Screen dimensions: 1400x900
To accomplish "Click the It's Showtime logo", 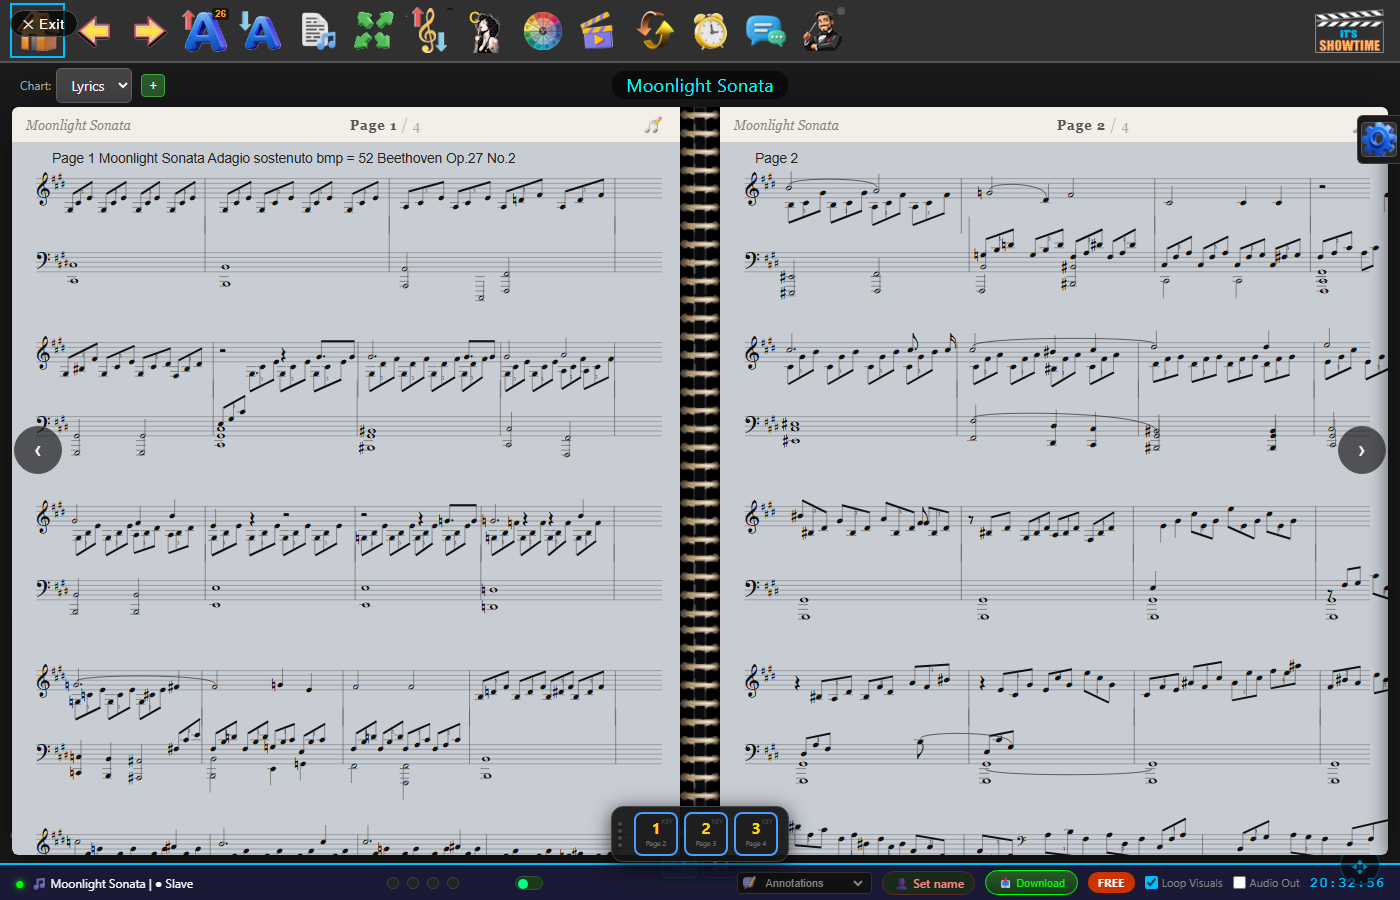I will click(1349, 32).
